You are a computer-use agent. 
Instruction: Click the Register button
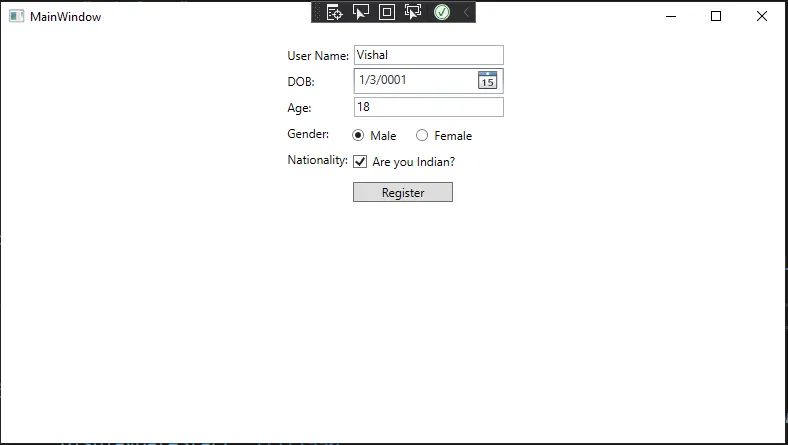coord(403,192)
